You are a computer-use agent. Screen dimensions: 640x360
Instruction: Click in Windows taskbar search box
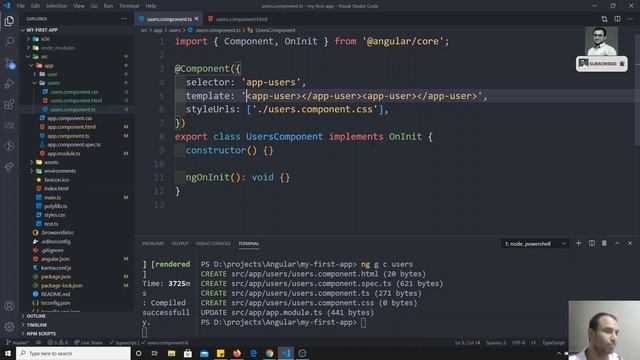73,353
